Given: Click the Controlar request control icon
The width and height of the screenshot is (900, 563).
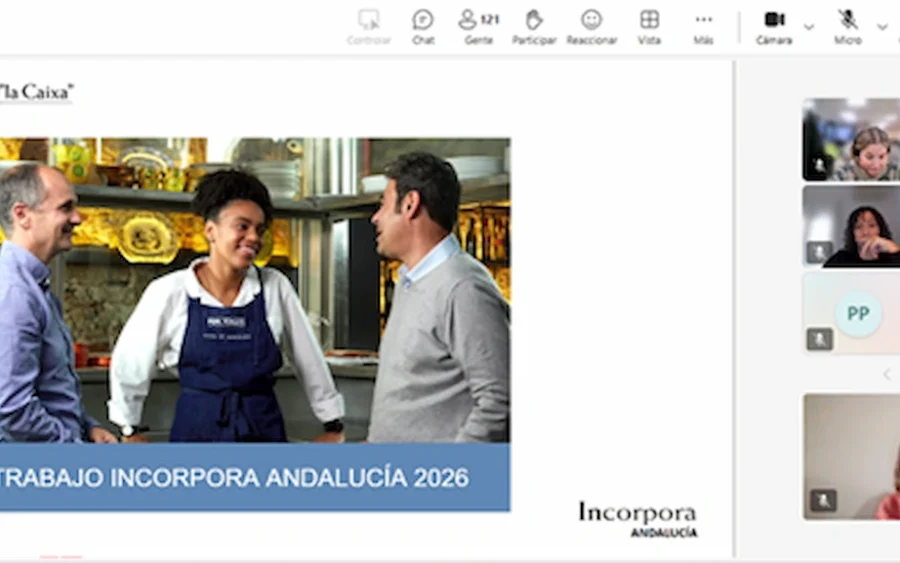Looking at the screenshot, I should pyautogui.click(x=369, y=26).
